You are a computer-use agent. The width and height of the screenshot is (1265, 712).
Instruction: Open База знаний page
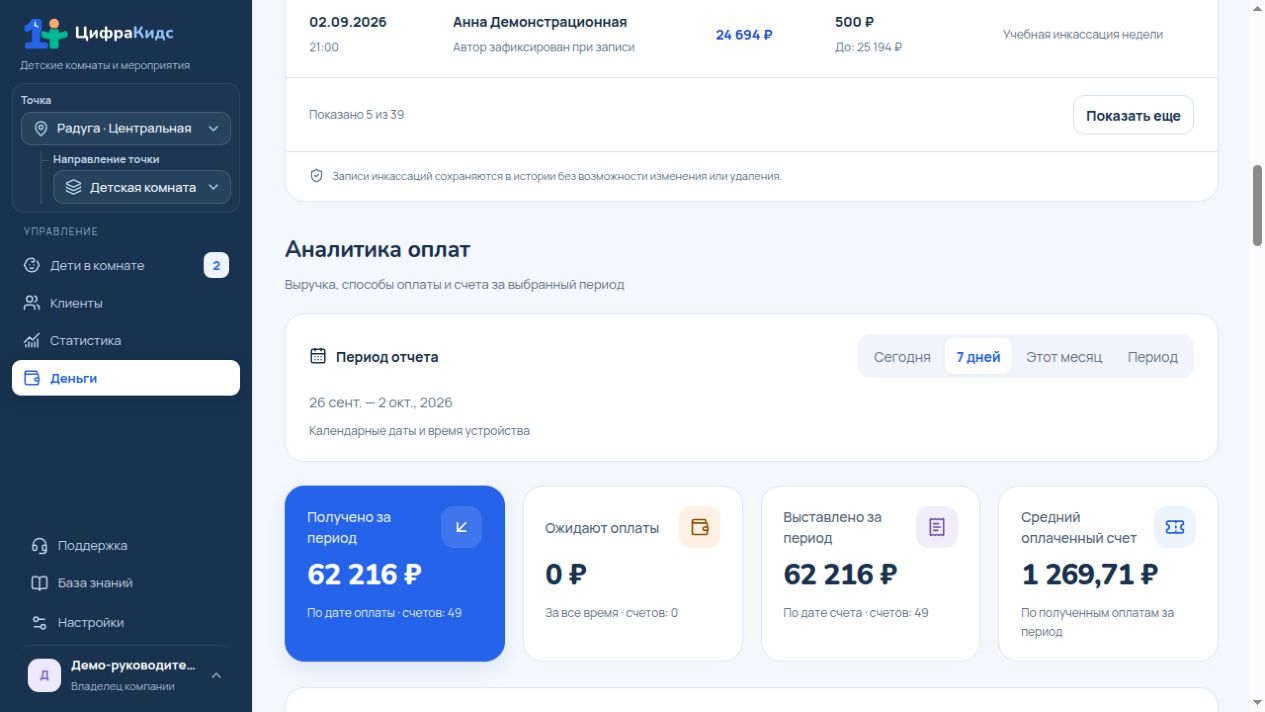pos(126,583)
